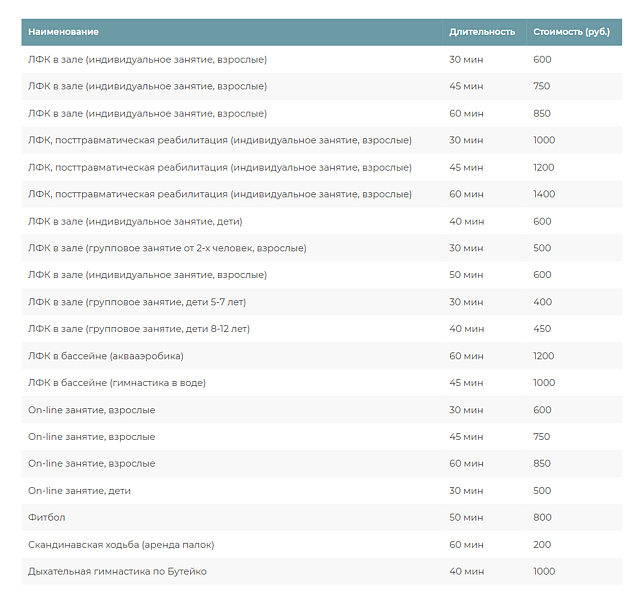
Task: Click ЛФК в зале индивидуальное занятие, дети
Action: (x=135, y=221)
